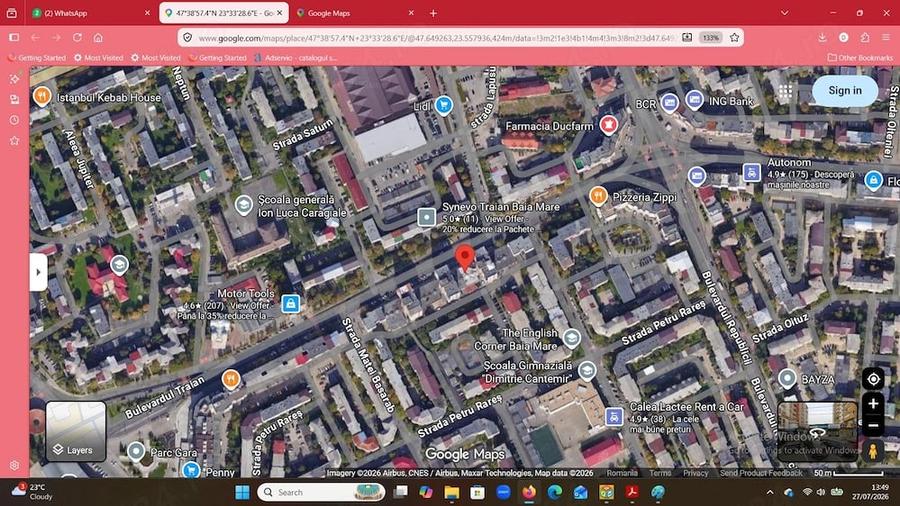This screenshot has height=506, width=900.
Task: Switch map type with Layers thumbnail
Action: [76, 431]
